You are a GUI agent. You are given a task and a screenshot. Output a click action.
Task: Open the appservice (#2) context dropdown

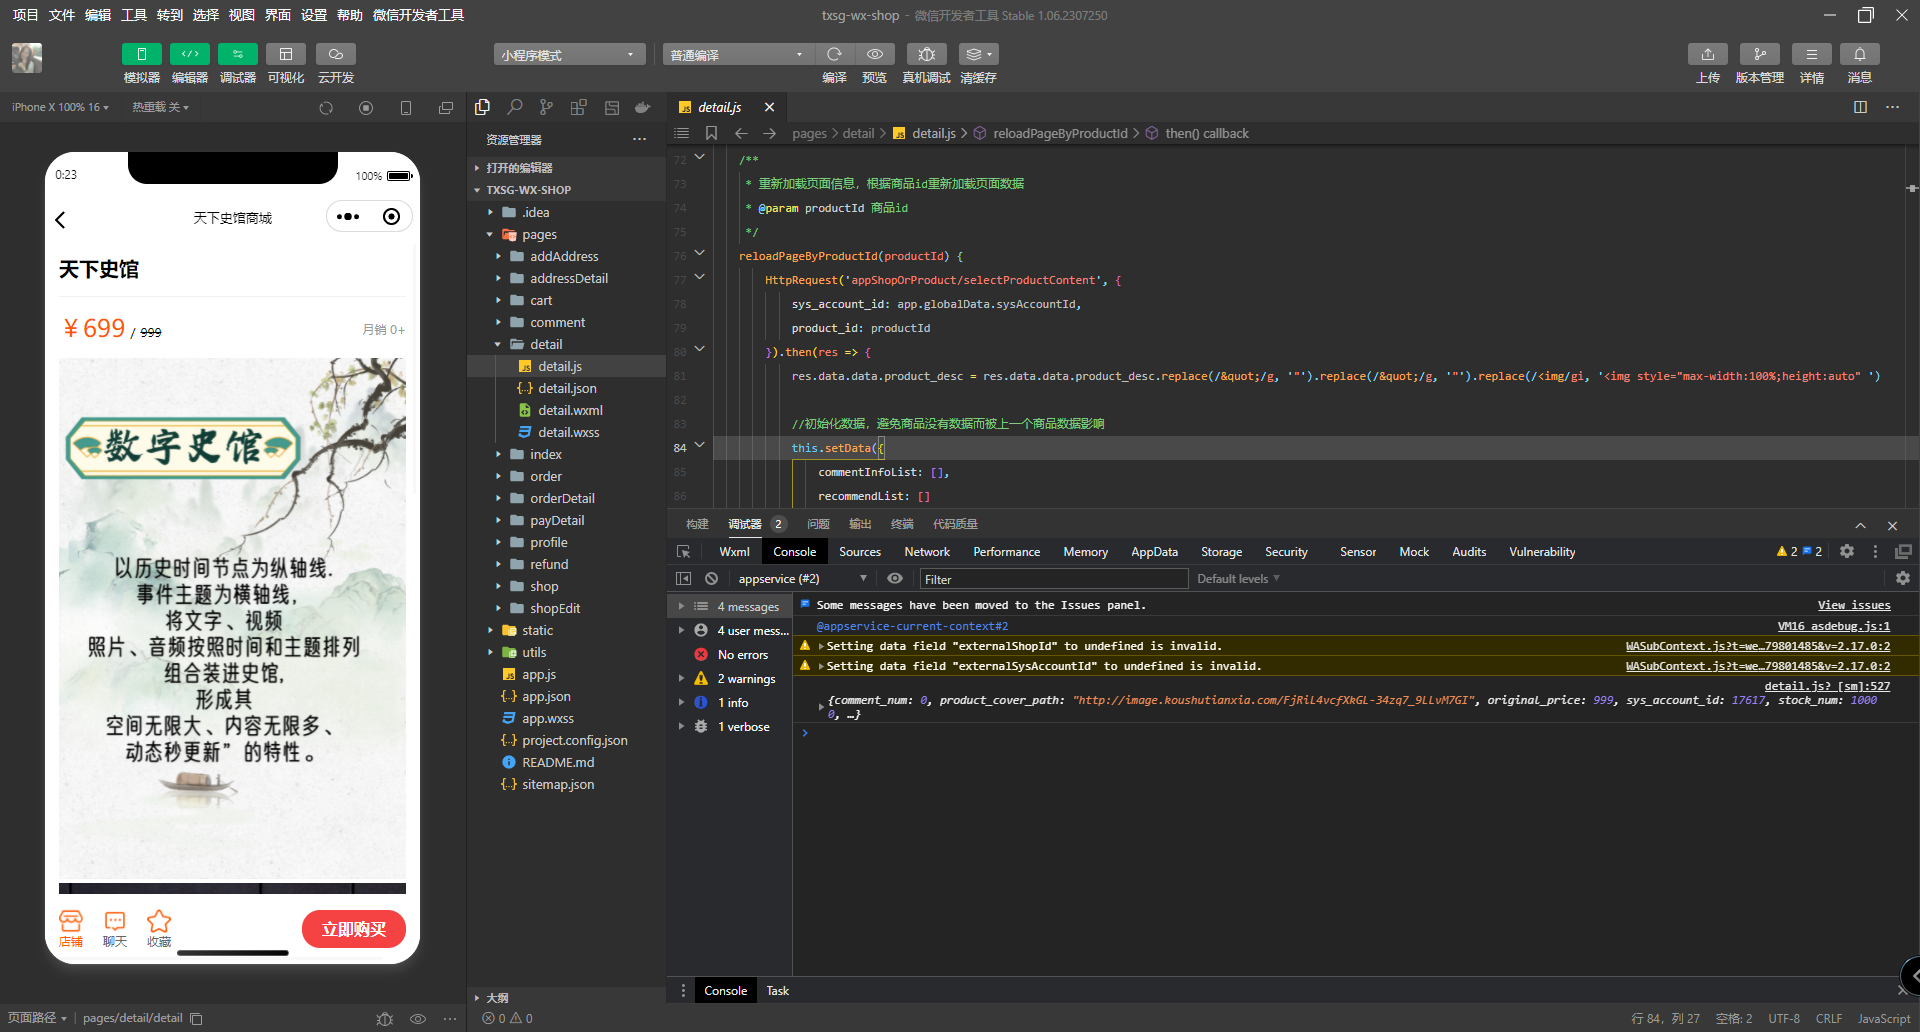803,579
